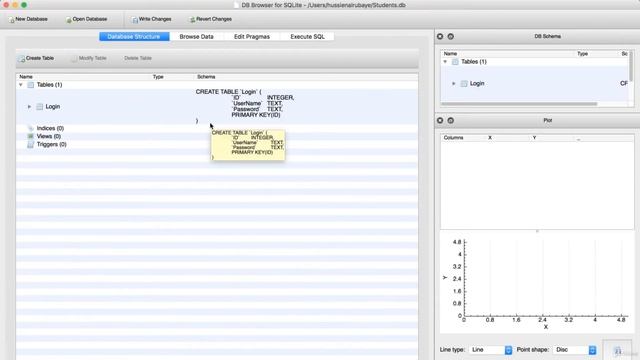
Task: Expand the Login table in main tree
Action: (x=29, y=107)
